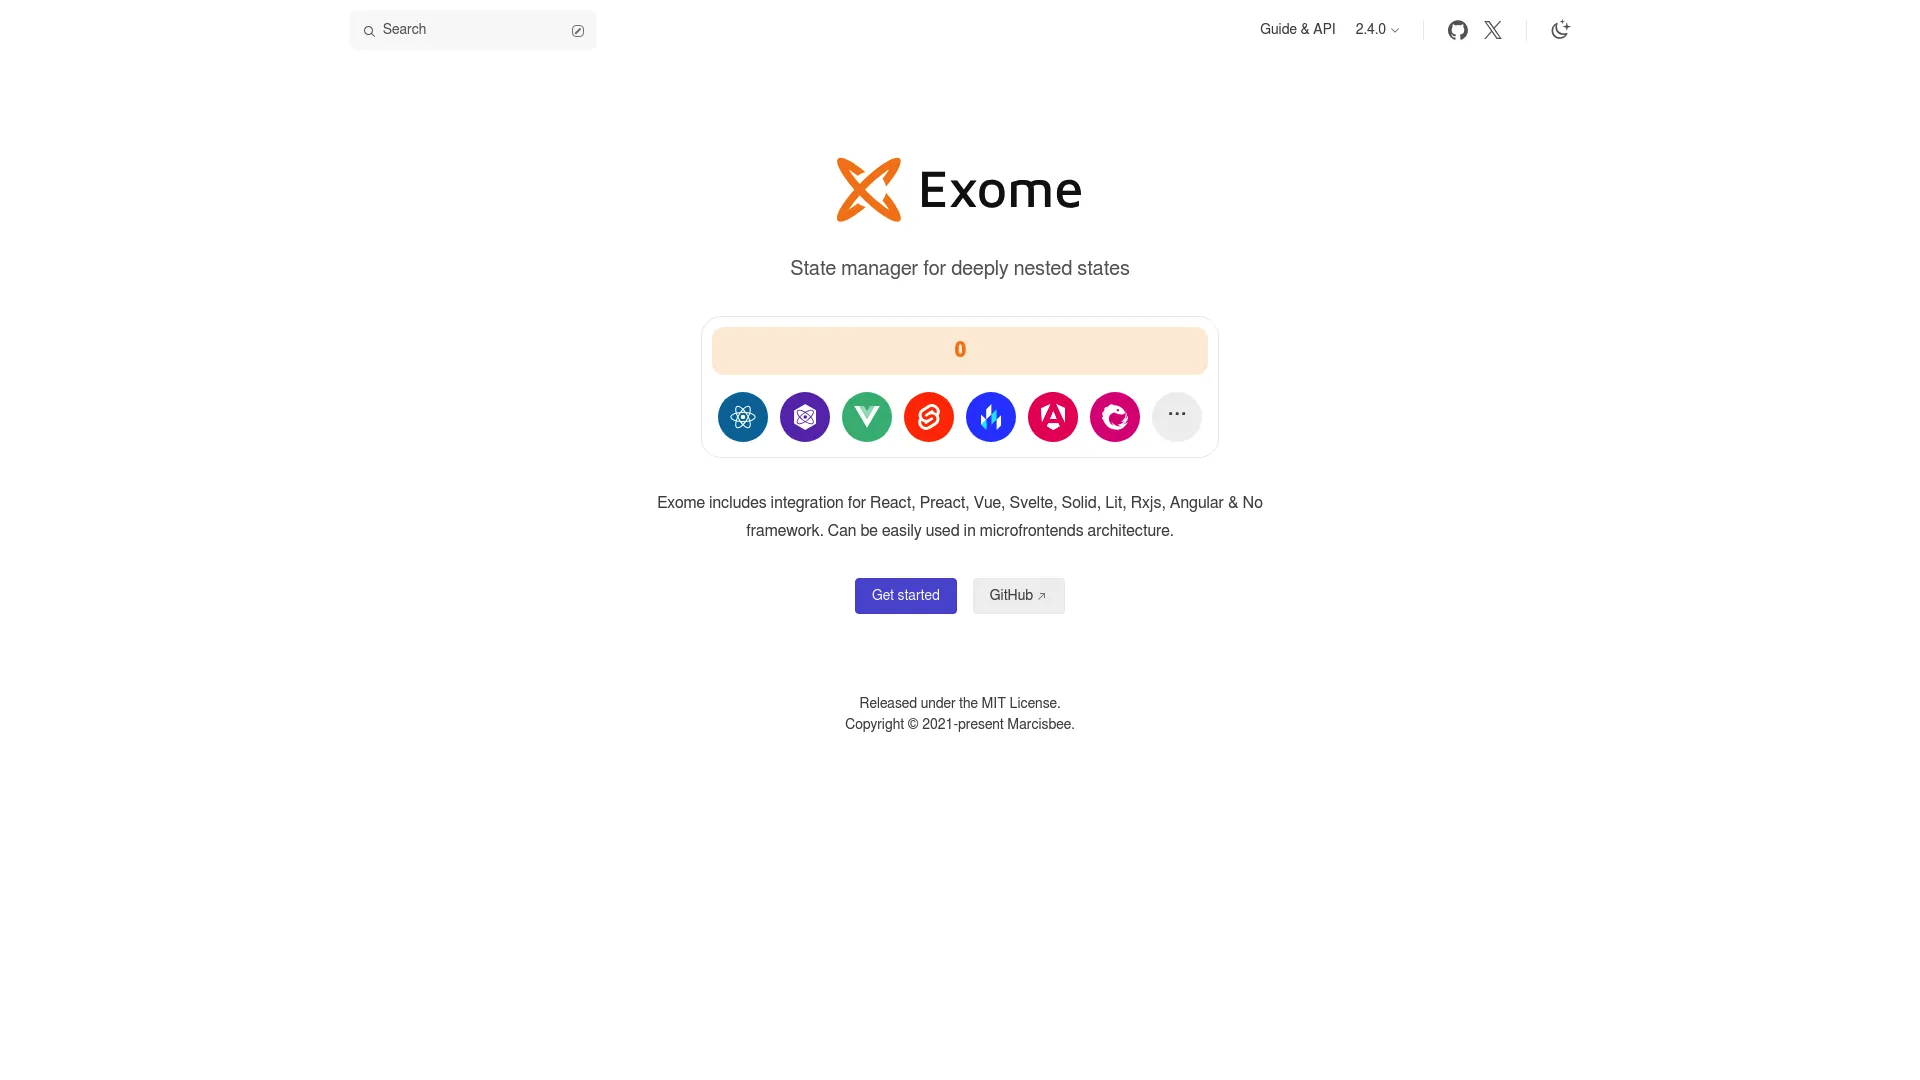
Task: Click the search input field
Action: pyautogui.click(x=471, y=29)
